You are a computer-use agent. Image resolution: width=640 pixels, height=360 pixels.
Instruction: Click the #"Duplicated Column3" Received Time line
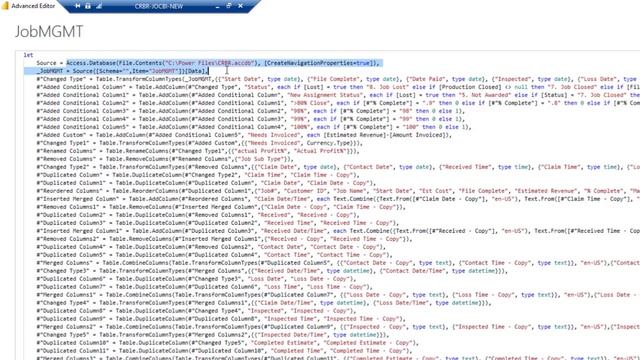pos(218,223)
